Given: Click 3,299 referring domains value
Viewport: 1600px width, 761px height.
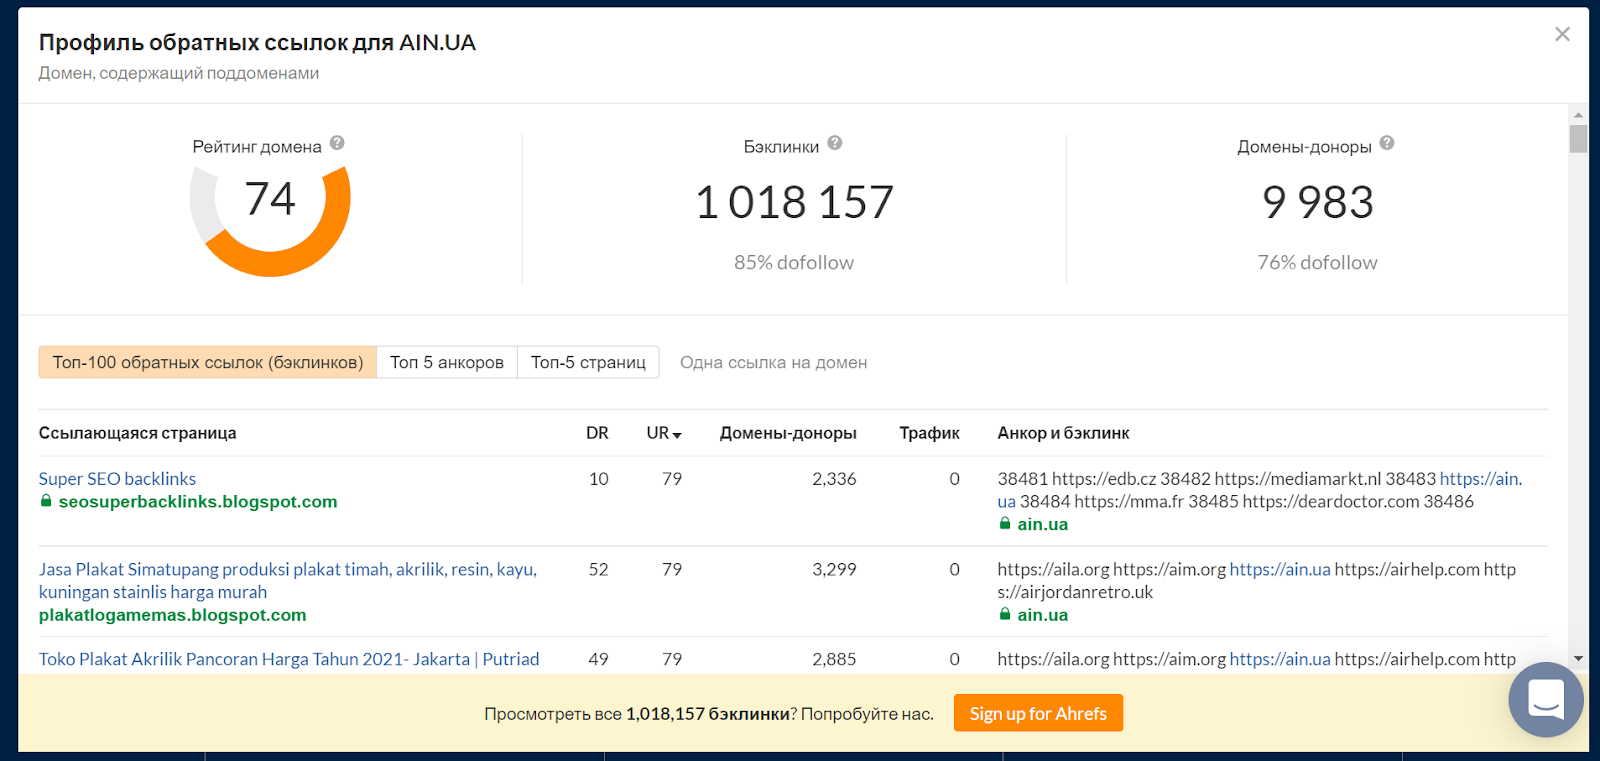Looking at the screenshot, I should pos(834,569).
